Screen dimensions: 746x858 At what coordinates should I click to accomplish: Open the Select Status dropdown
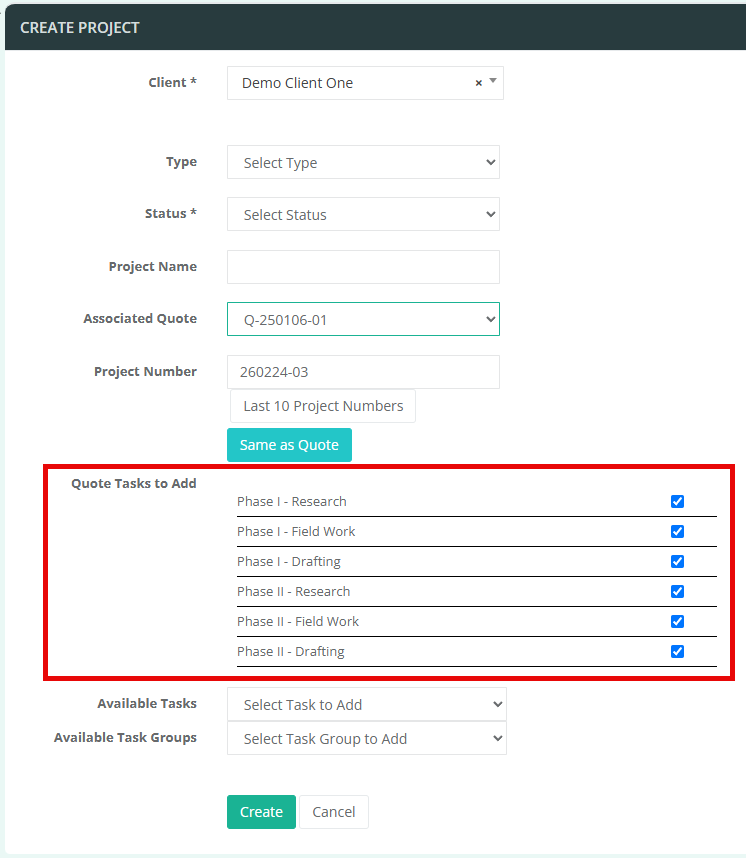[x=363, y=214]
